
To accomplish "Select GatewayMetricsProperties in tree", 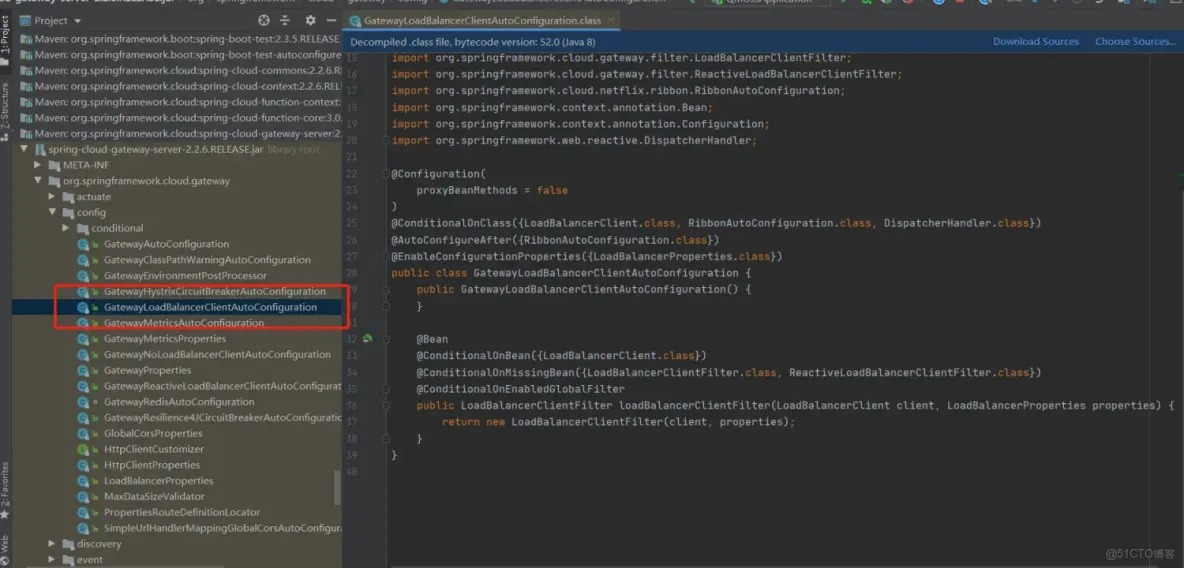I will [x=165, y=339].
